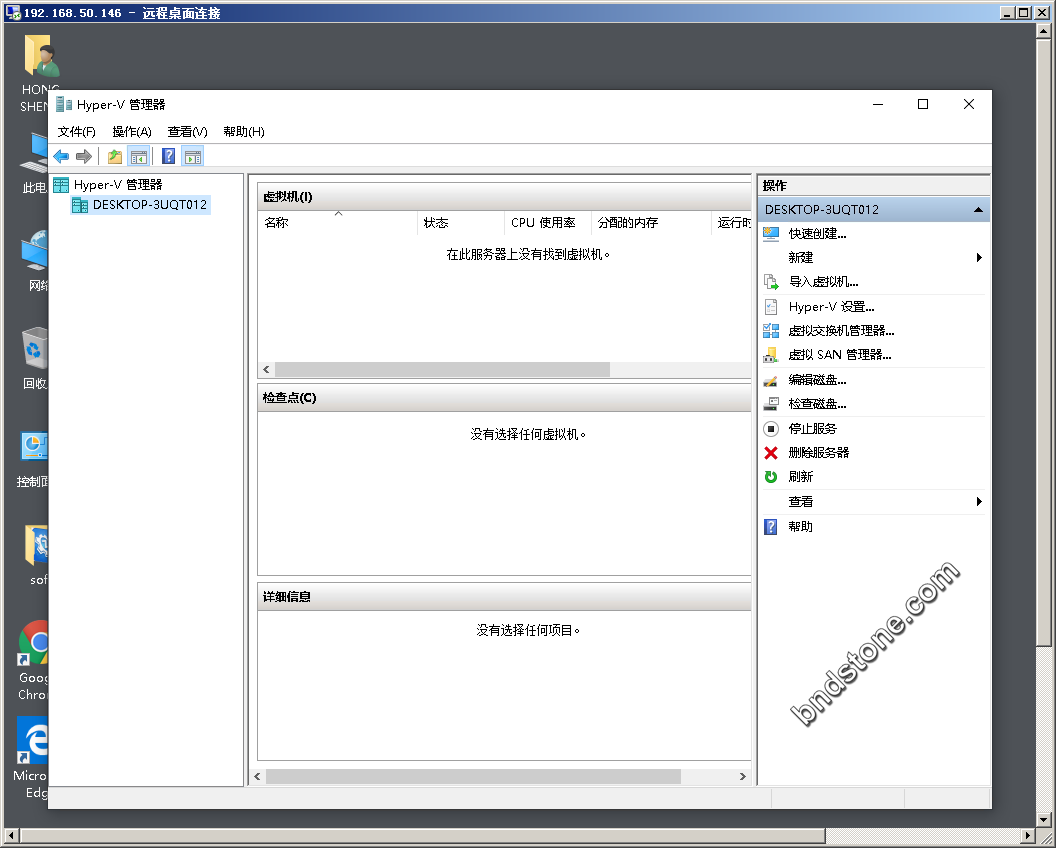
Task: Open the 操作(A) menu
Action: coord(132,132)
